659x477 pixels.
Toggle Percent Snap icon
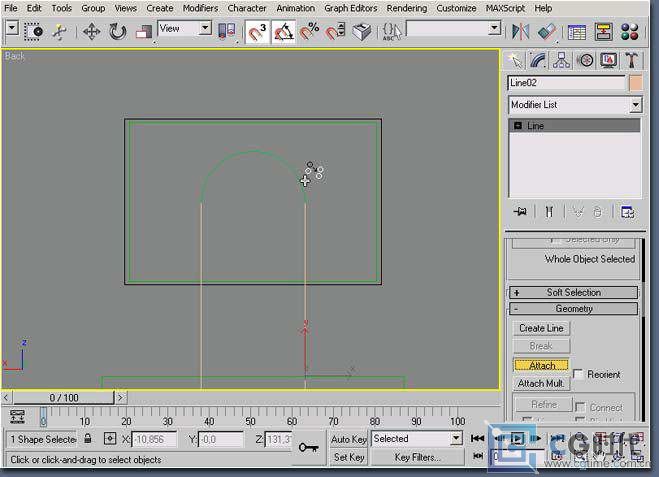point(310,32)
